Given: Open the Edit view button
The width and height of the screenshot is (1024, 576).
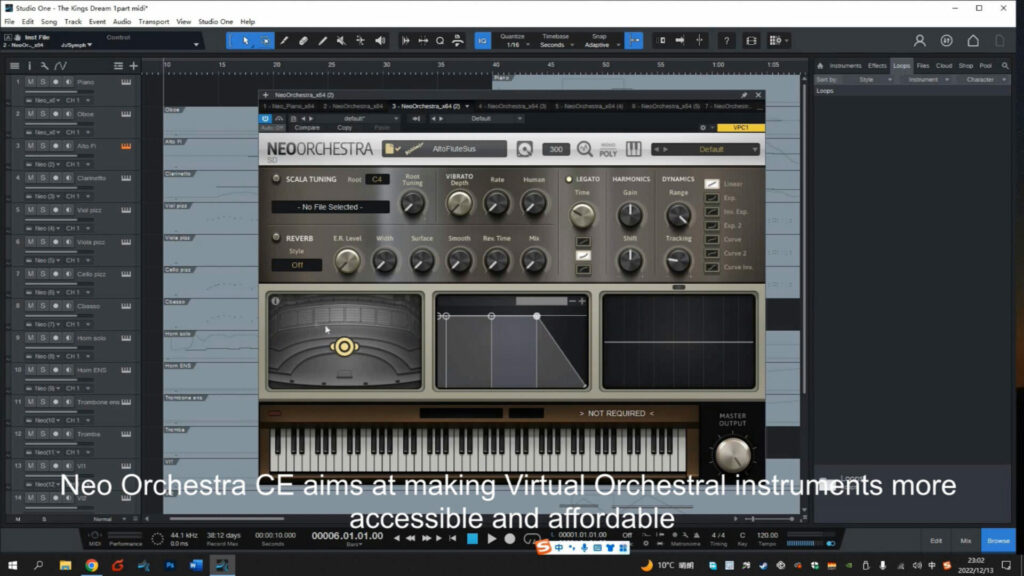Looking at the screenshot, I should tap(936, 541).
